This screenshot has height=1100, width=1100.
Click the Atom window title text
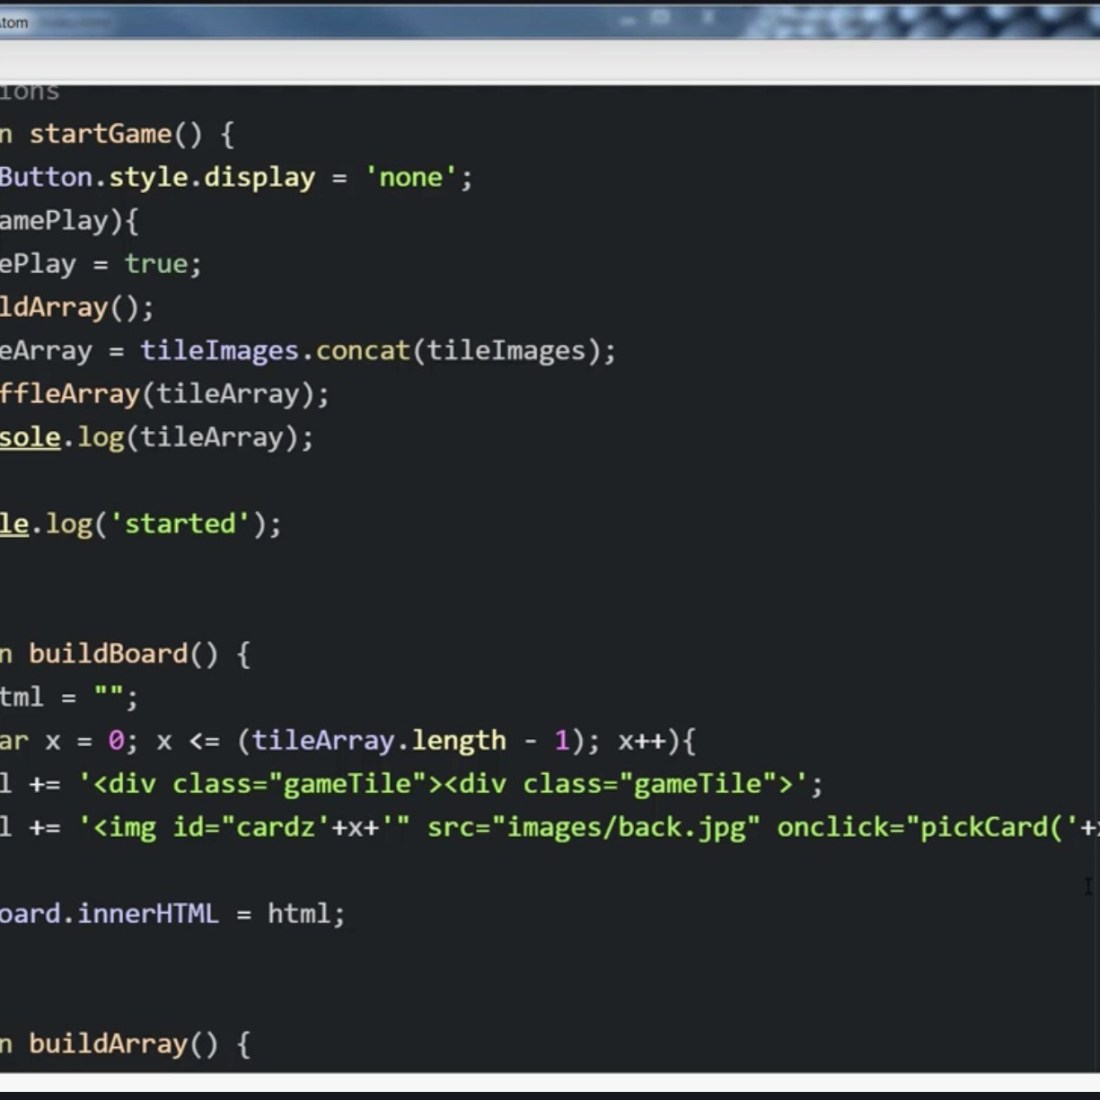(x=14, y=22)
